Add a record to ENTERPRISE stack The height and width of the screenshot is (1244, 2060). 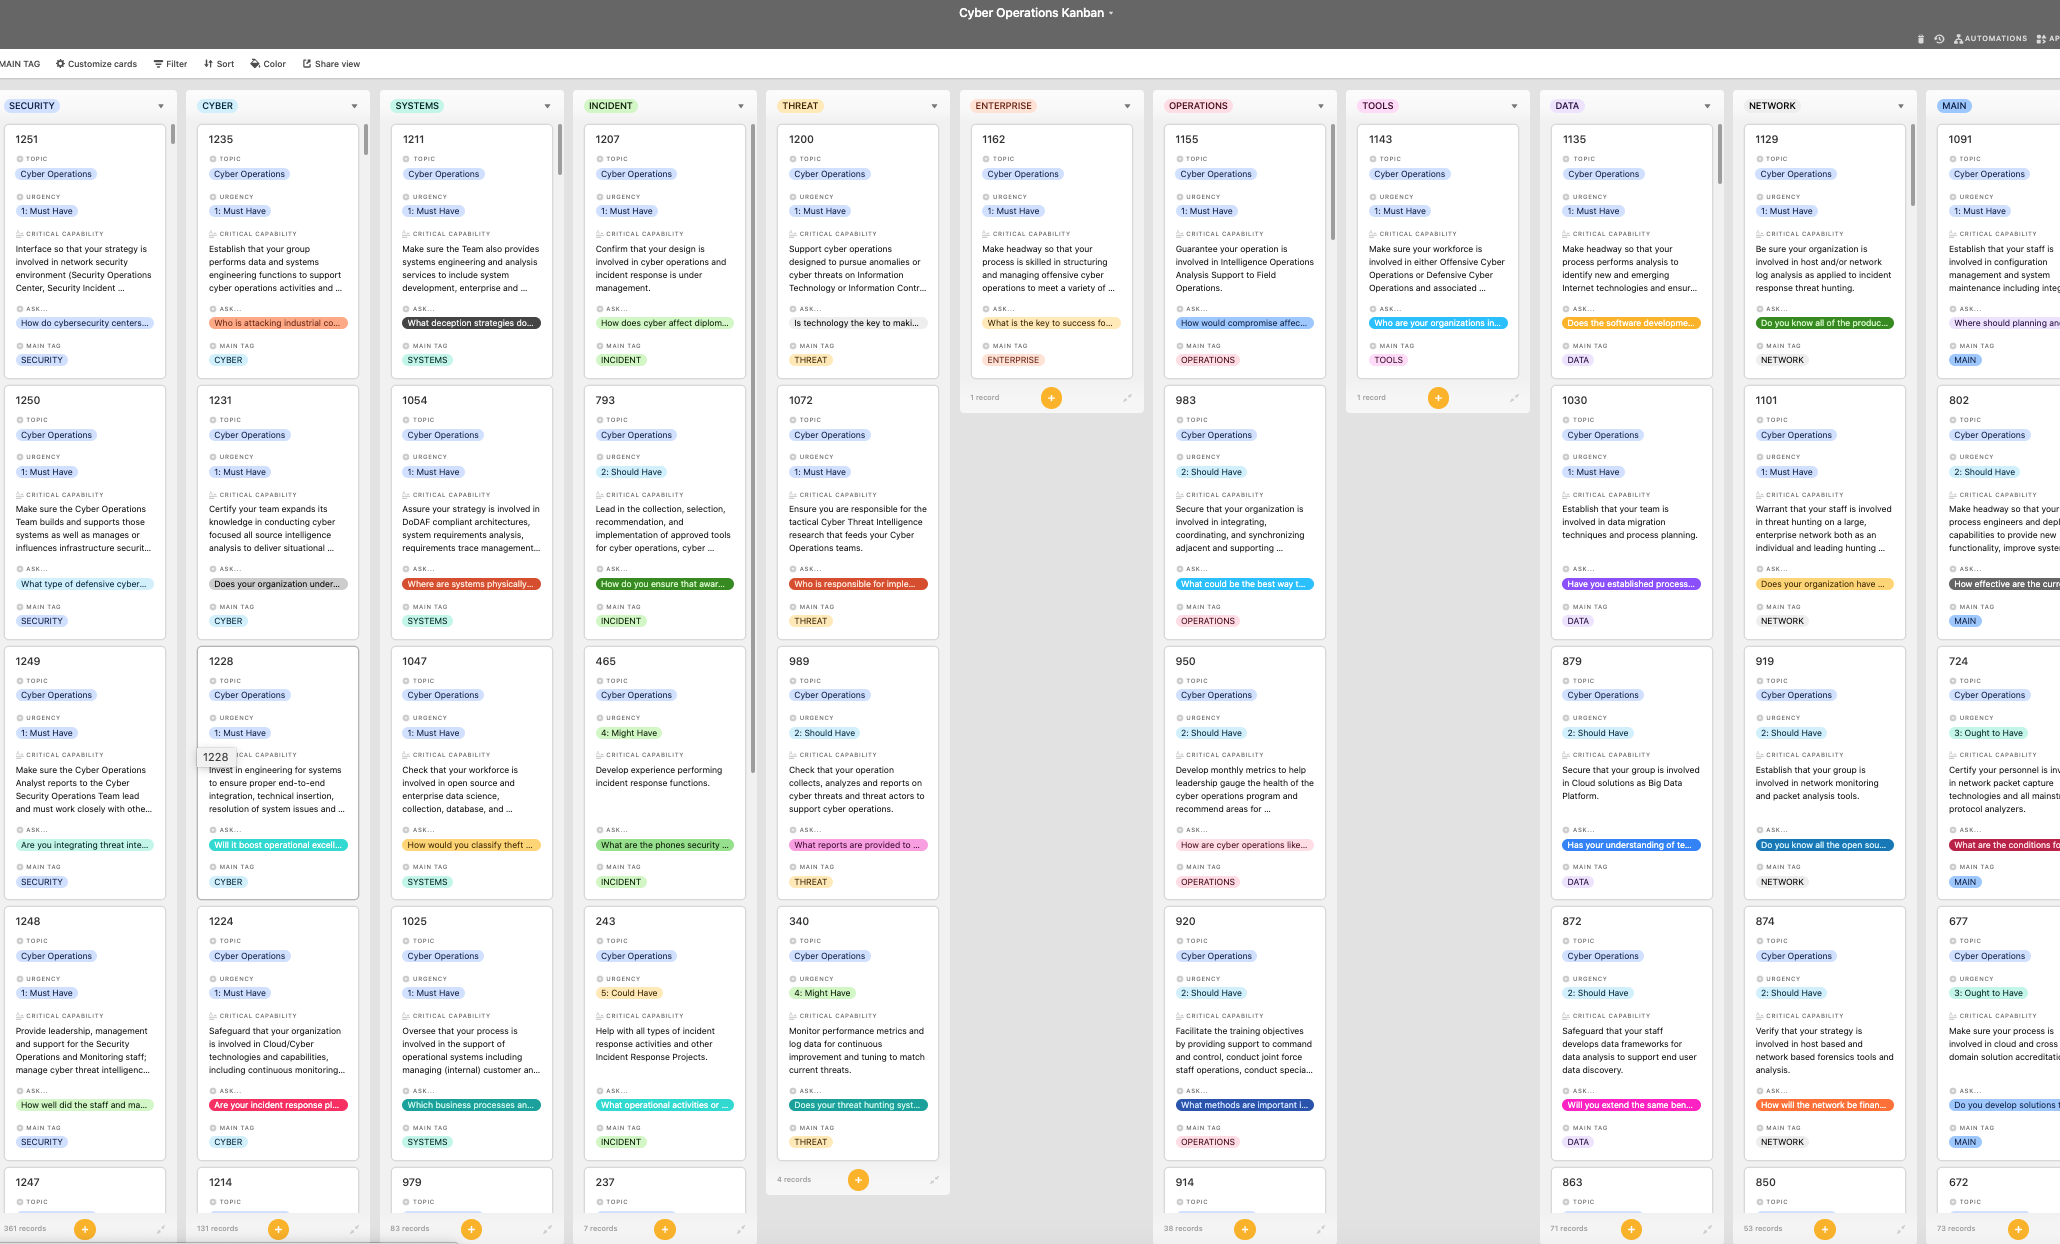tap(1051, 398)
